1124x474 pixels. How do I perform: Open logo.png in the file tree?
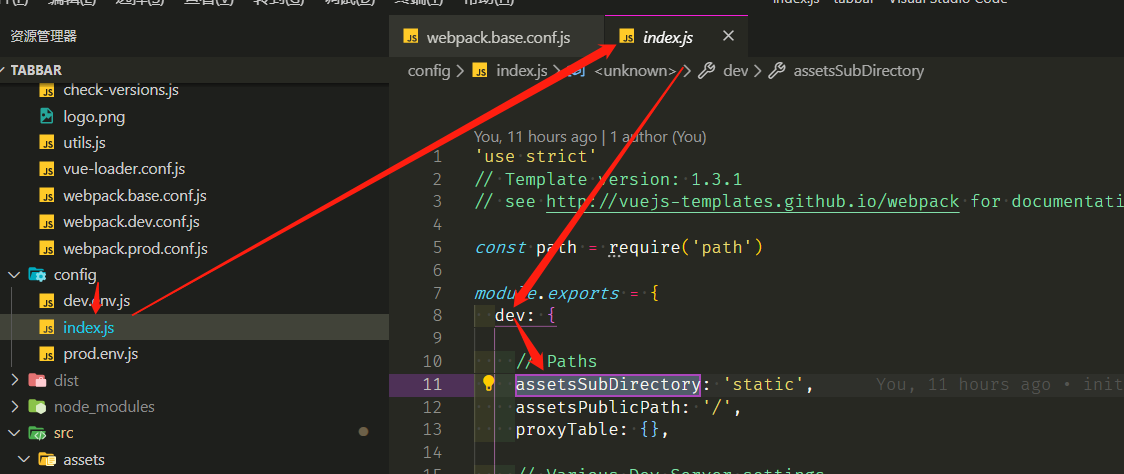tap(94, 116)
